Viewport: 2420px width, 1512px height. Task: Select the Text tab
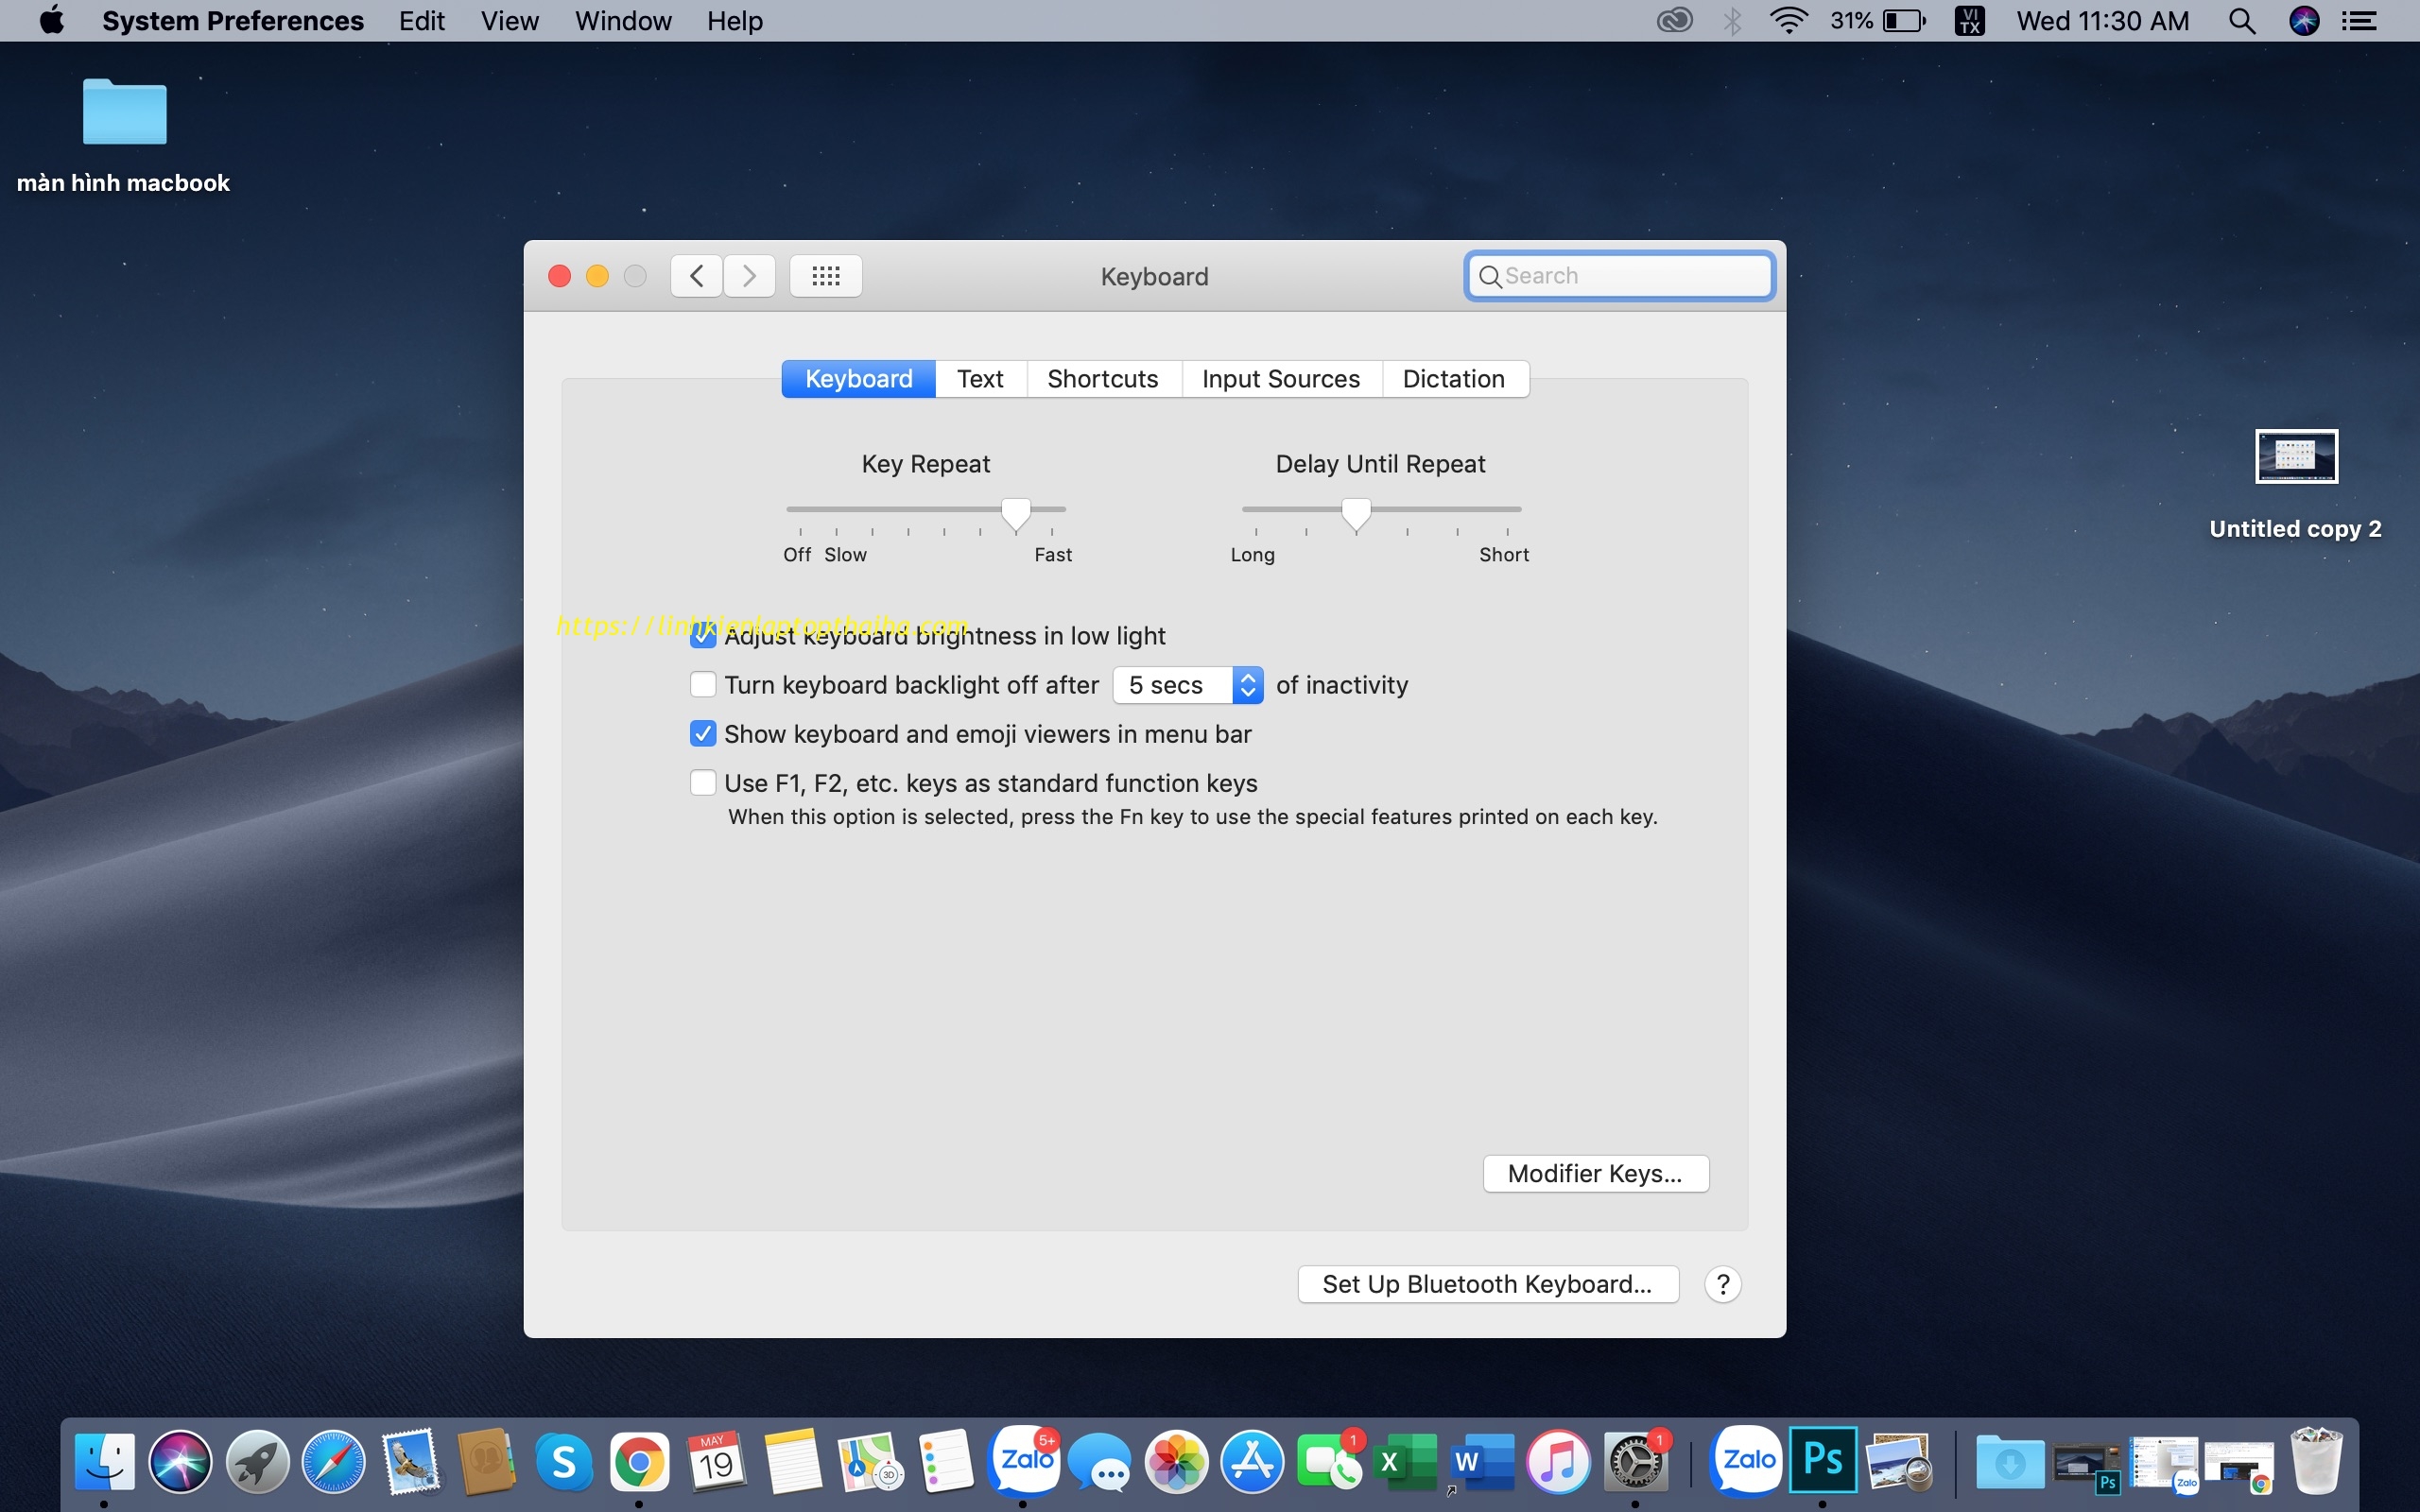[x=981, y=376]
